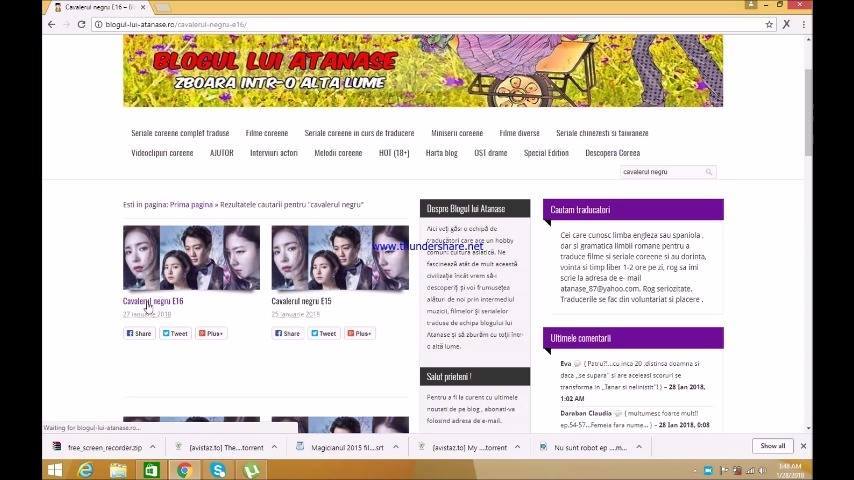The width and height of the screenshot is (854, 480).
Task: Open the Miniserii coreene menu item
Action: 457,133
